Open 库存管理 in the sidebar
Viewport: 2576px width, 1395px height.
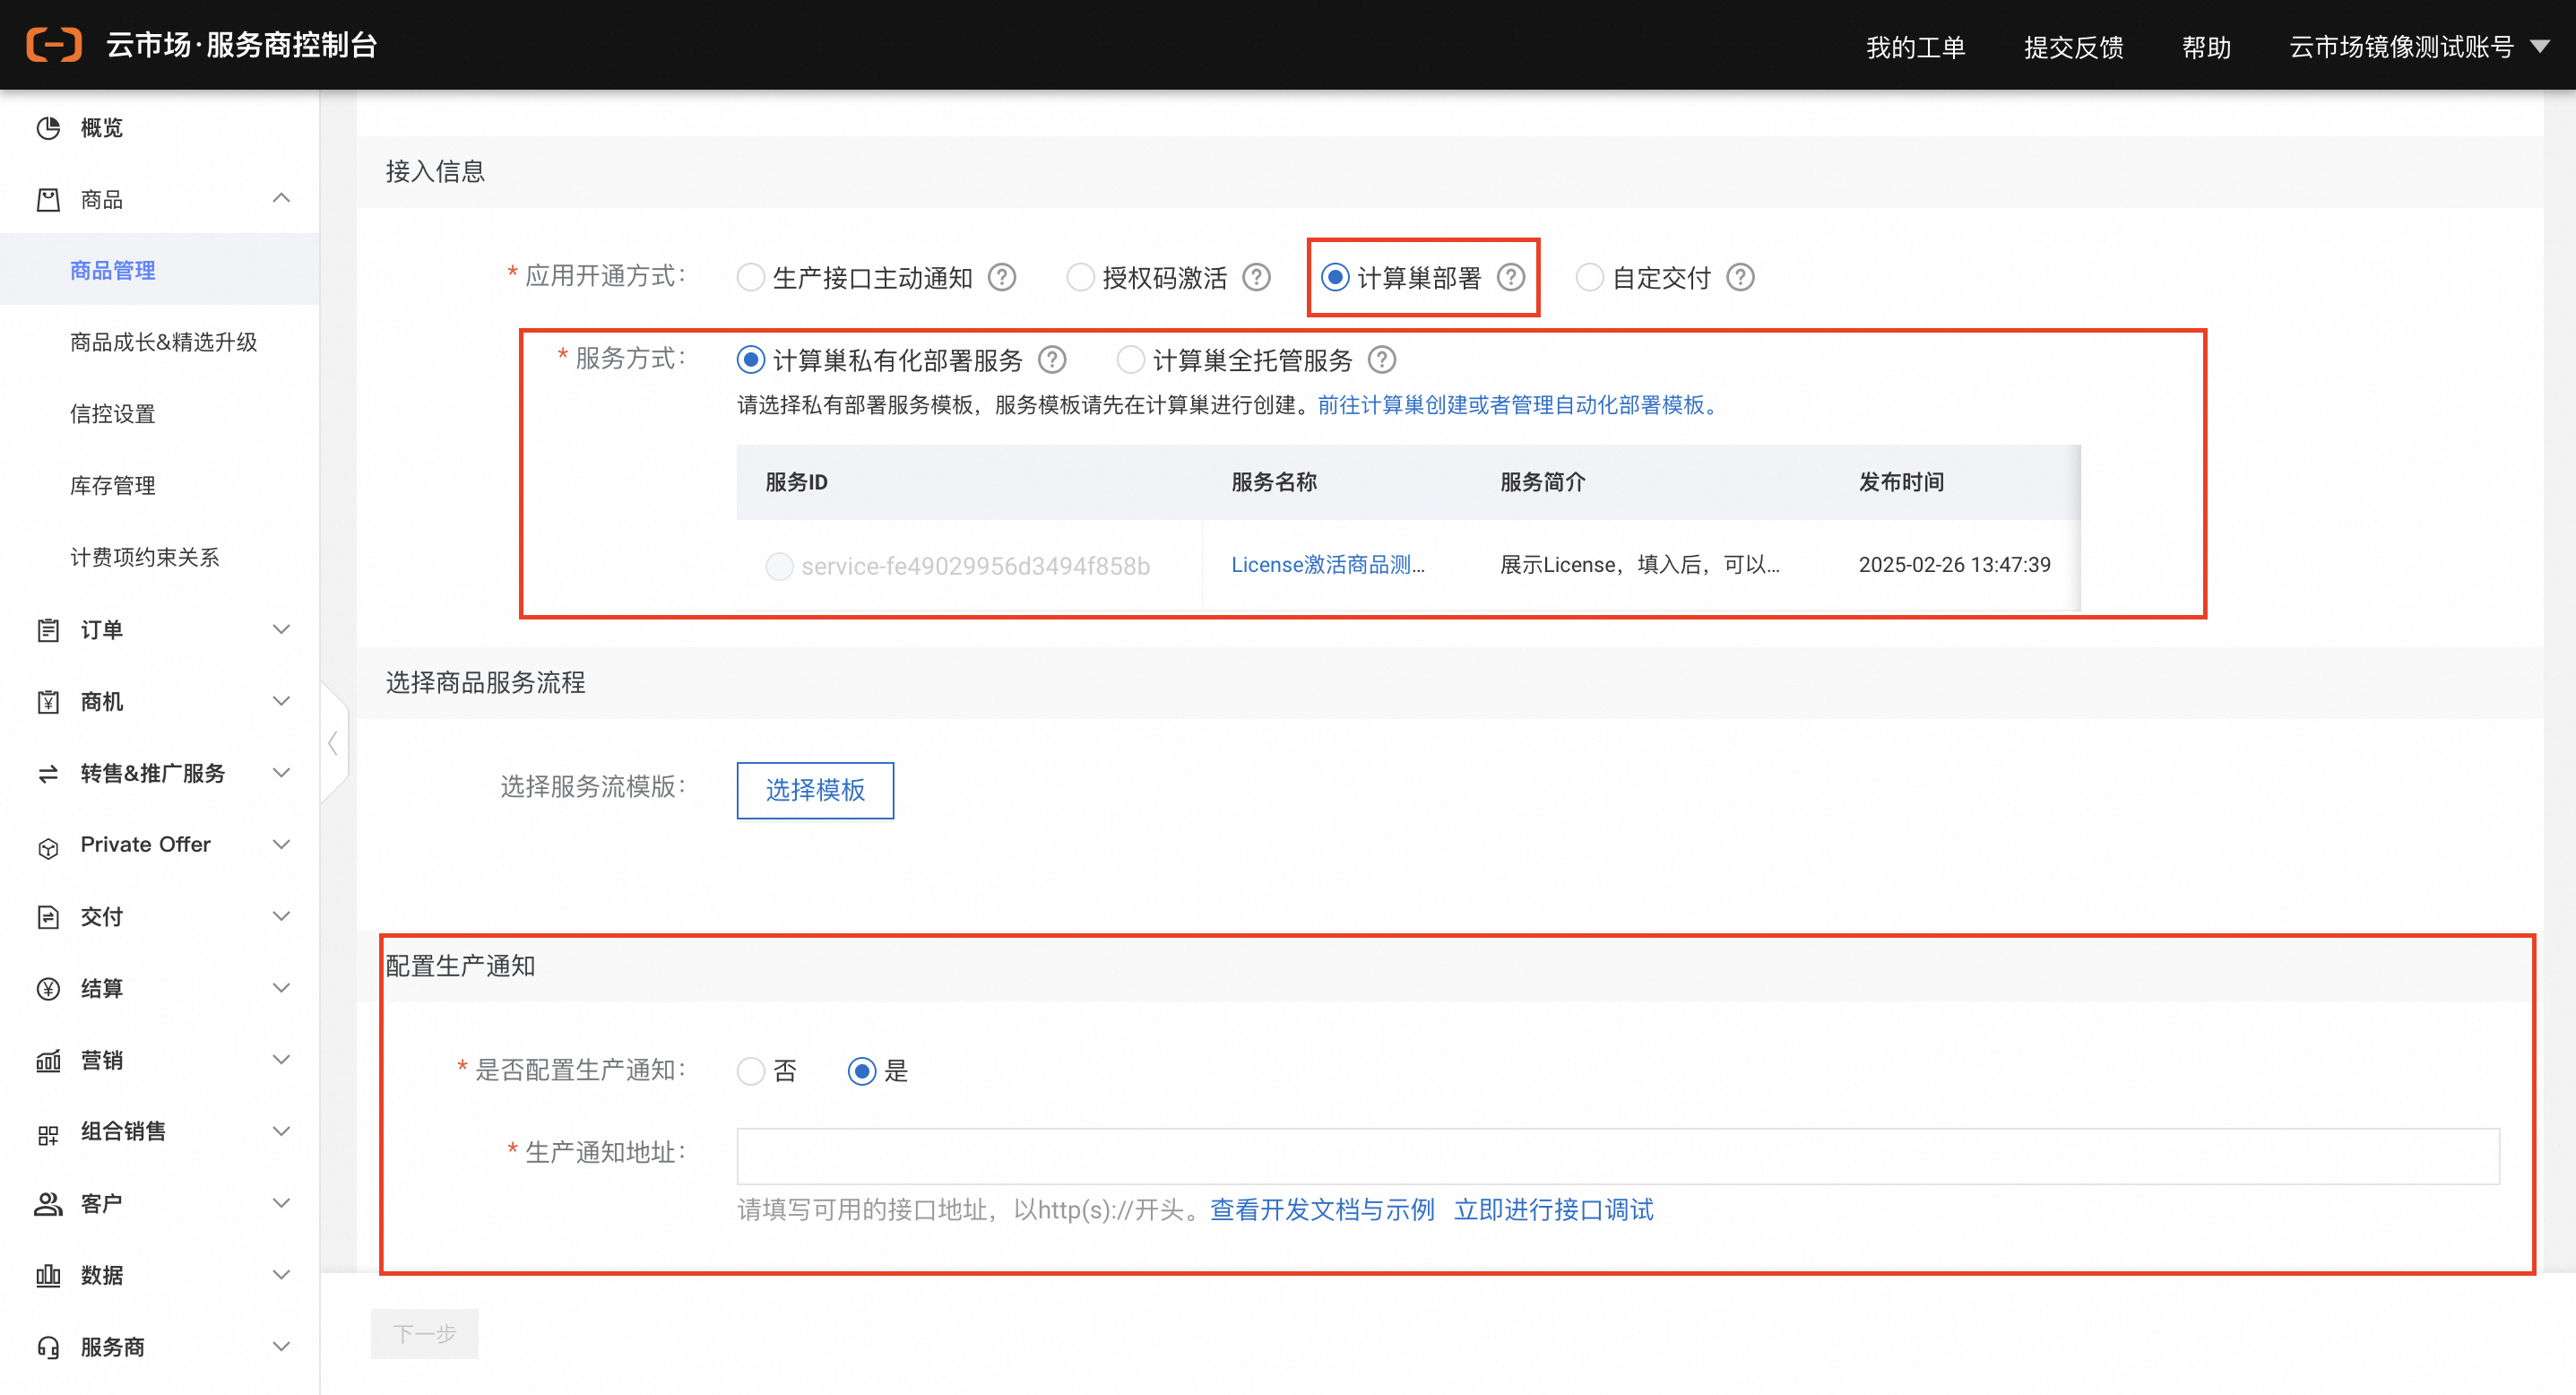point(113,486)
